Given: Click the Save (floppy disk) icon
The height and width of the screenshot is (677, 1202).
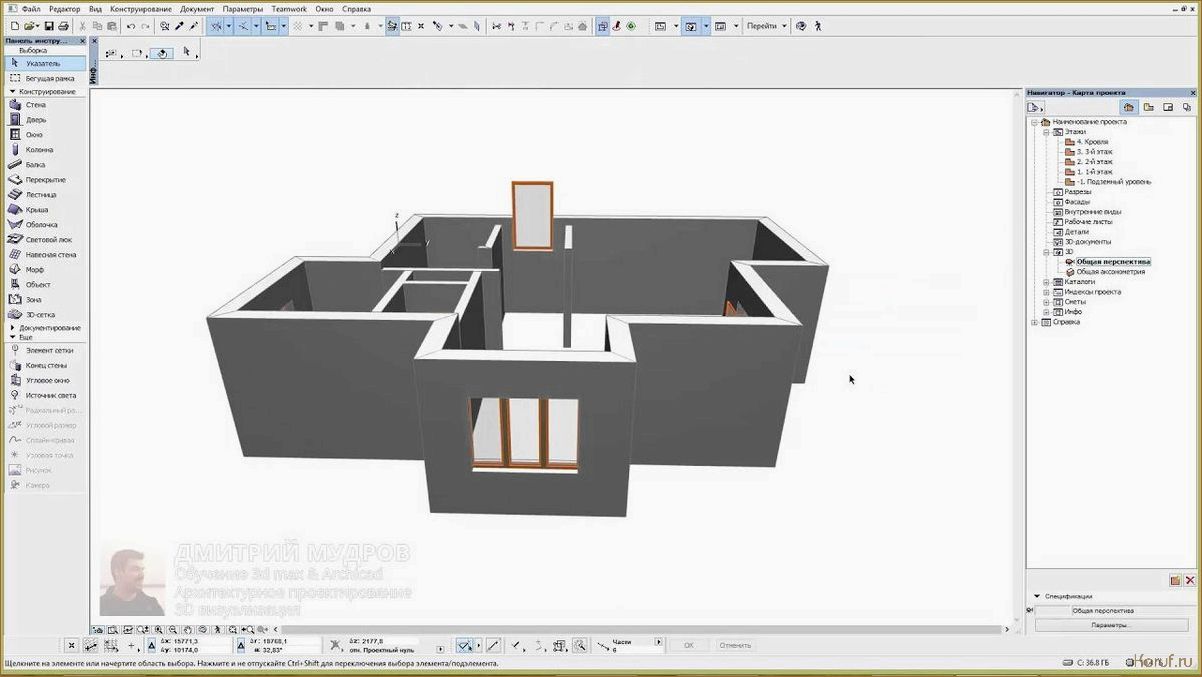Looking at the screenshot, I should point(48,26).
